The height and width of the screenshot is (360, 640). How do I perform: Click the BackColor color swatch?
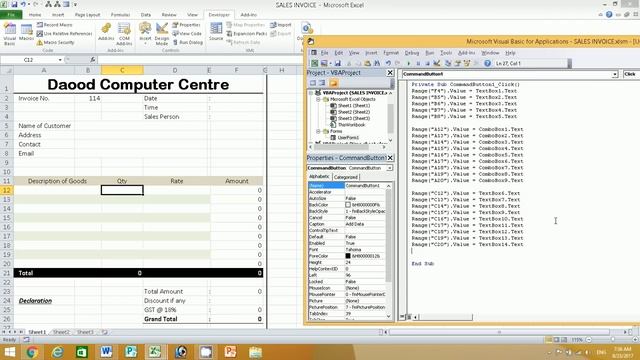click(x=348, y=205)
